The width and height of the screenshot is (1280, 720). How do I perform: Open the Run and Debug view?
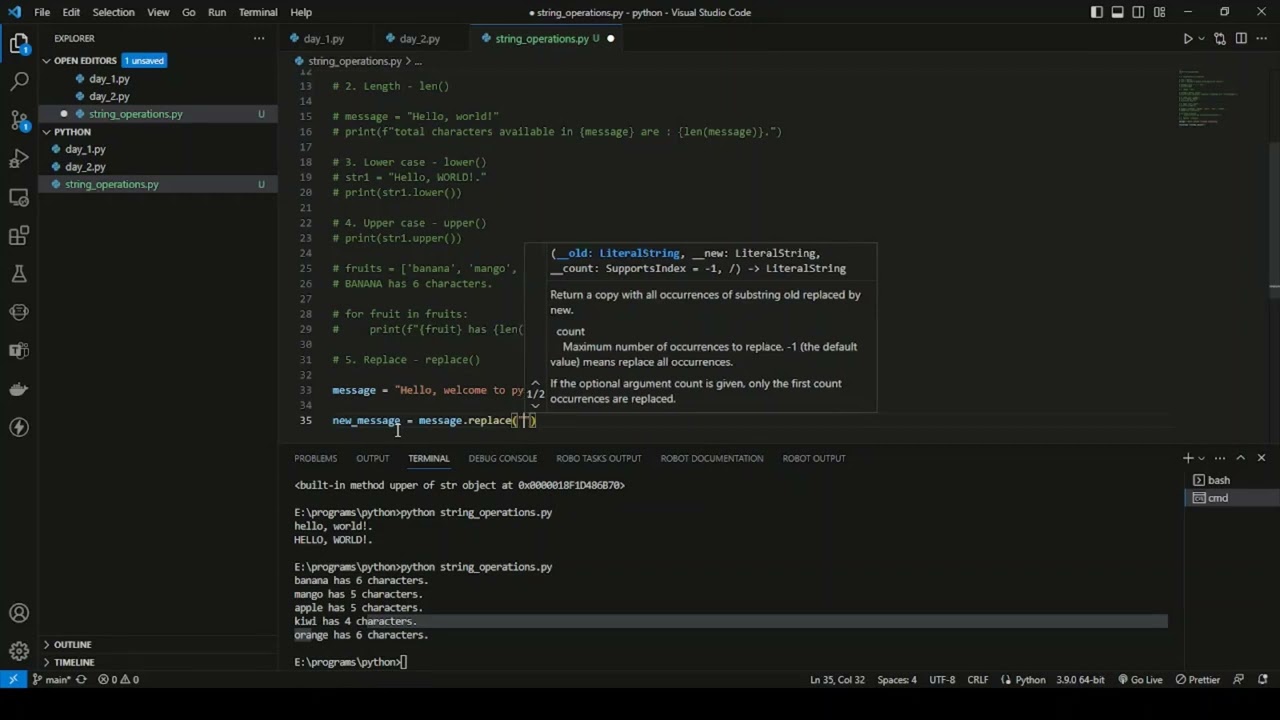19,159
